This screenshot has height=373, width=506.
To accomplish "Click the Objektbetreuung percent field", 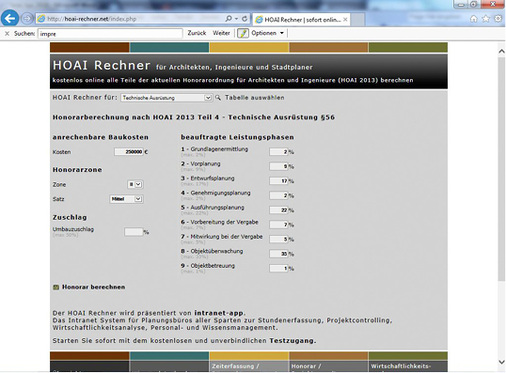I will coord(279,268).
